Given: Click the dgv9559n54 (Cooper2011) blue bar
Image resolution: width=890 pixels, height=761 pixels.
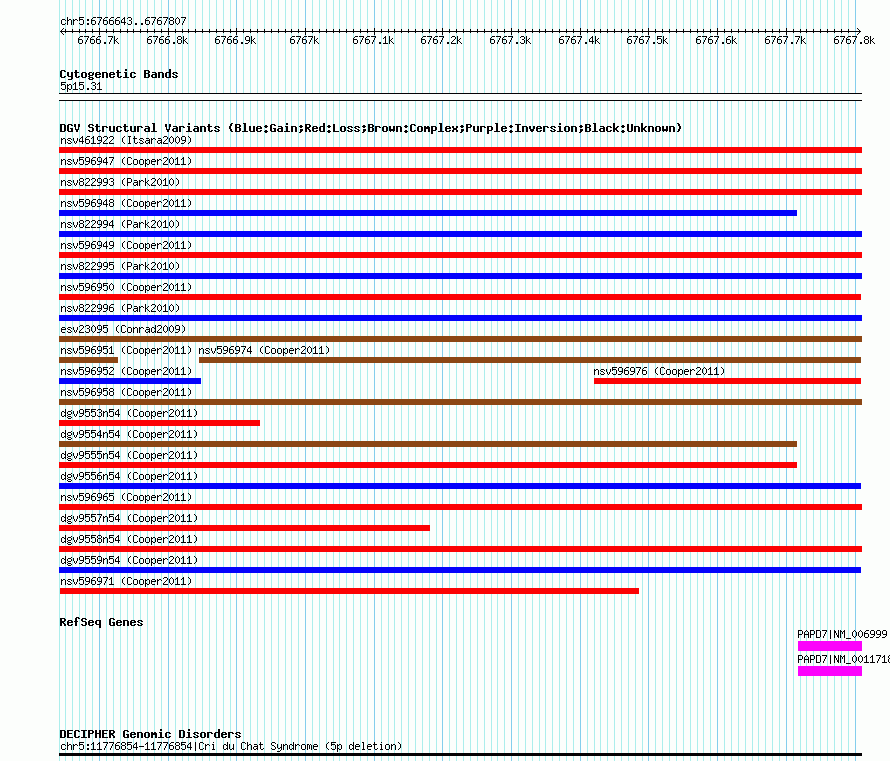Looking at the screenshot, I should [x=460, y=570].
